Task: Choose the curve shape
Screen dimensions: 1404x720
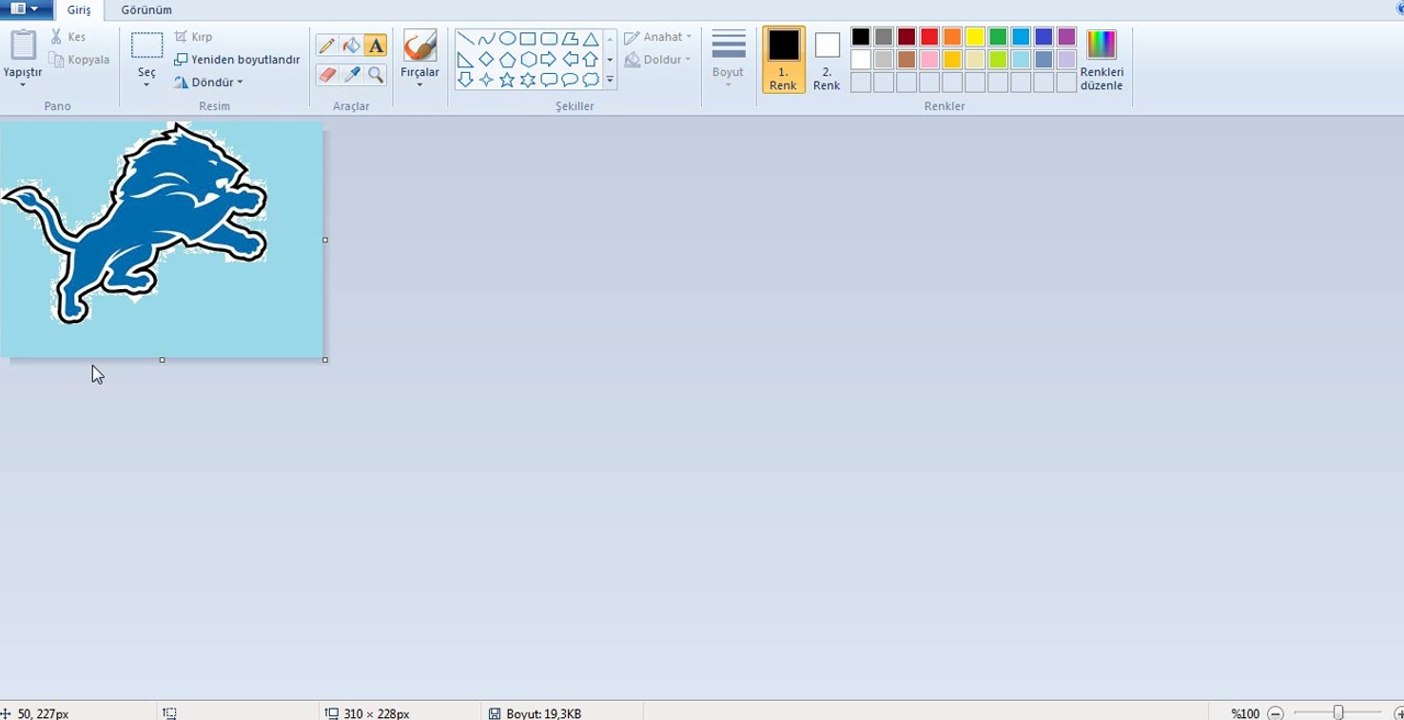Action: [x=486, y=39]
